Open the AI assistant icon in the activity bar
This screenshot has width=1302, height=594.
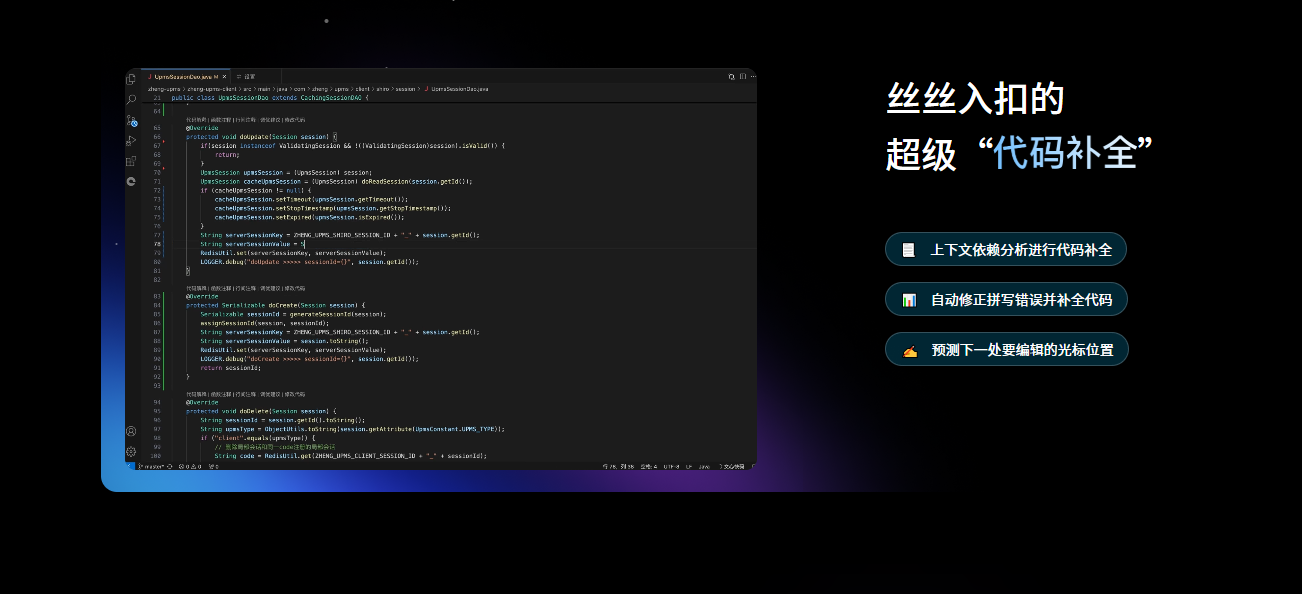coord(131,181)
